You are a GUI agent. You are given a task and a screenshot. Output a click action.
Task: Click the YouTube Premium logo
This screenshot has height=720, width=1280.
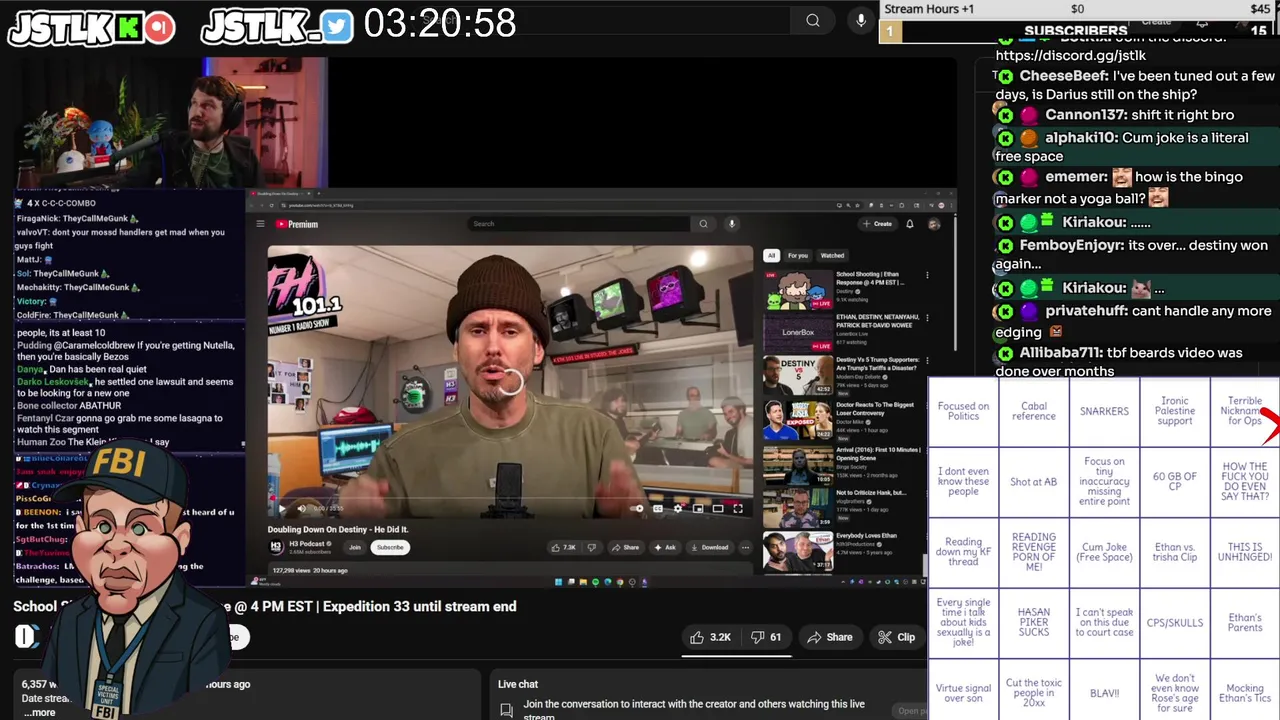point(297,224)
